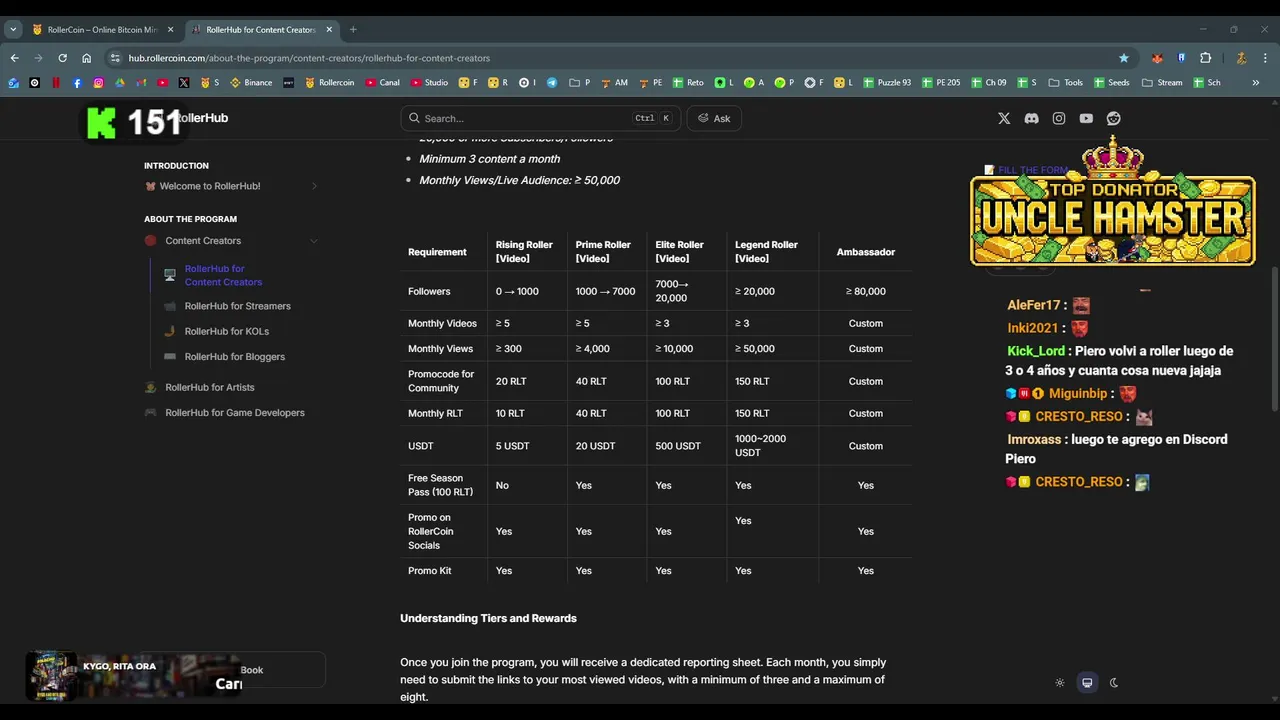Click 'Understanding Tiers and Rewards' heading
The image size is (1280, 720).
coord(488,618)
